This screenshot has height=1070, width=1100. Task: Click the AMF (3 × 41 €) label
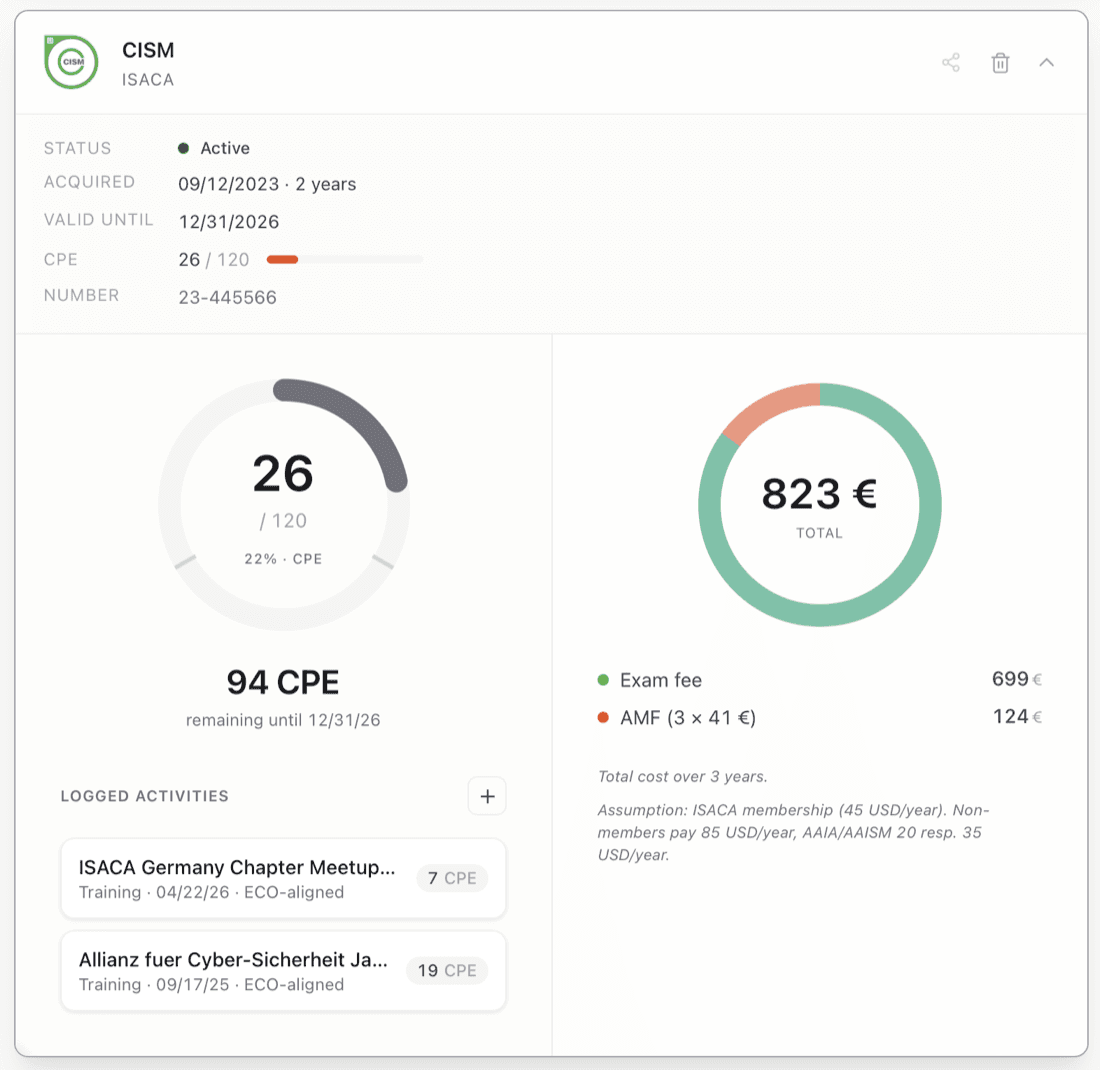(688, 718)
